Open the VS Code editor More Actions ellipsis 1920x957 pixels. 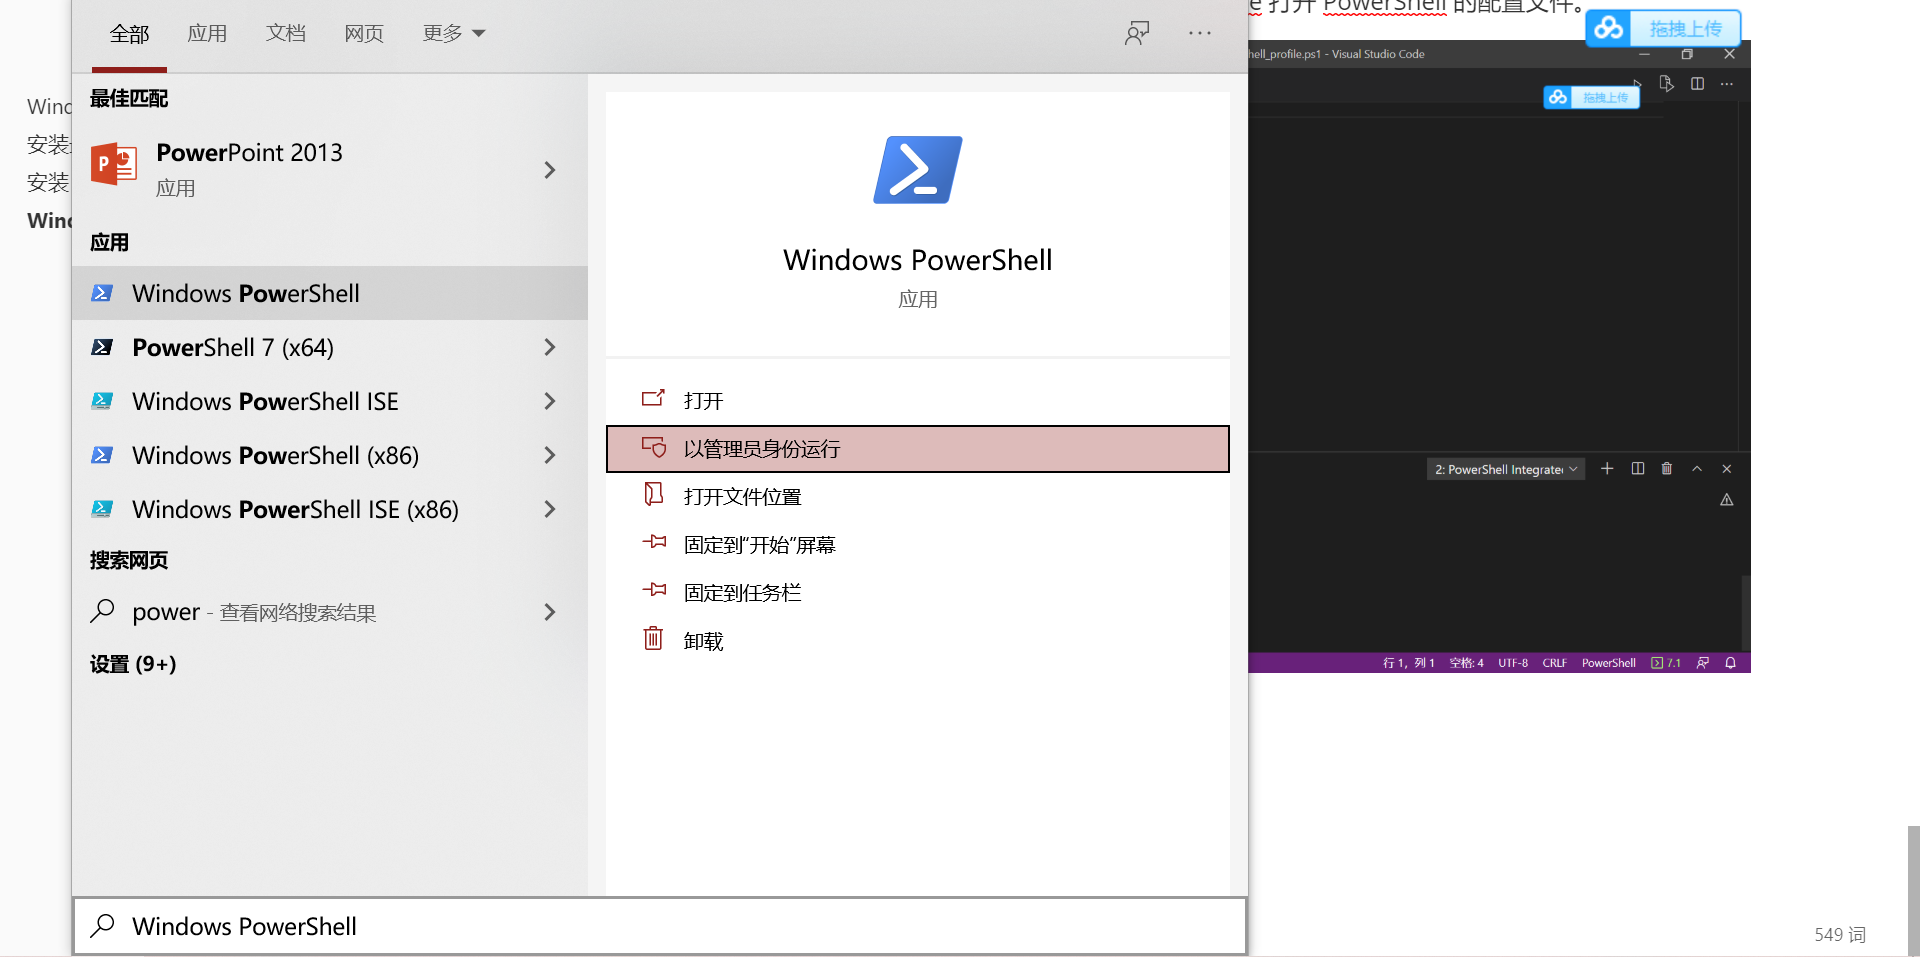pos(1727,84)
